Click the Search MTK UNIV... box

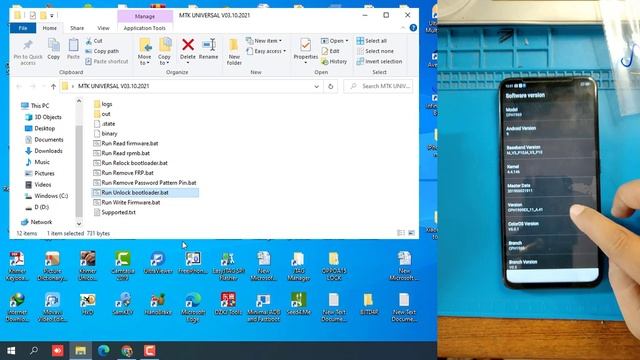click(x=378, y=86)
